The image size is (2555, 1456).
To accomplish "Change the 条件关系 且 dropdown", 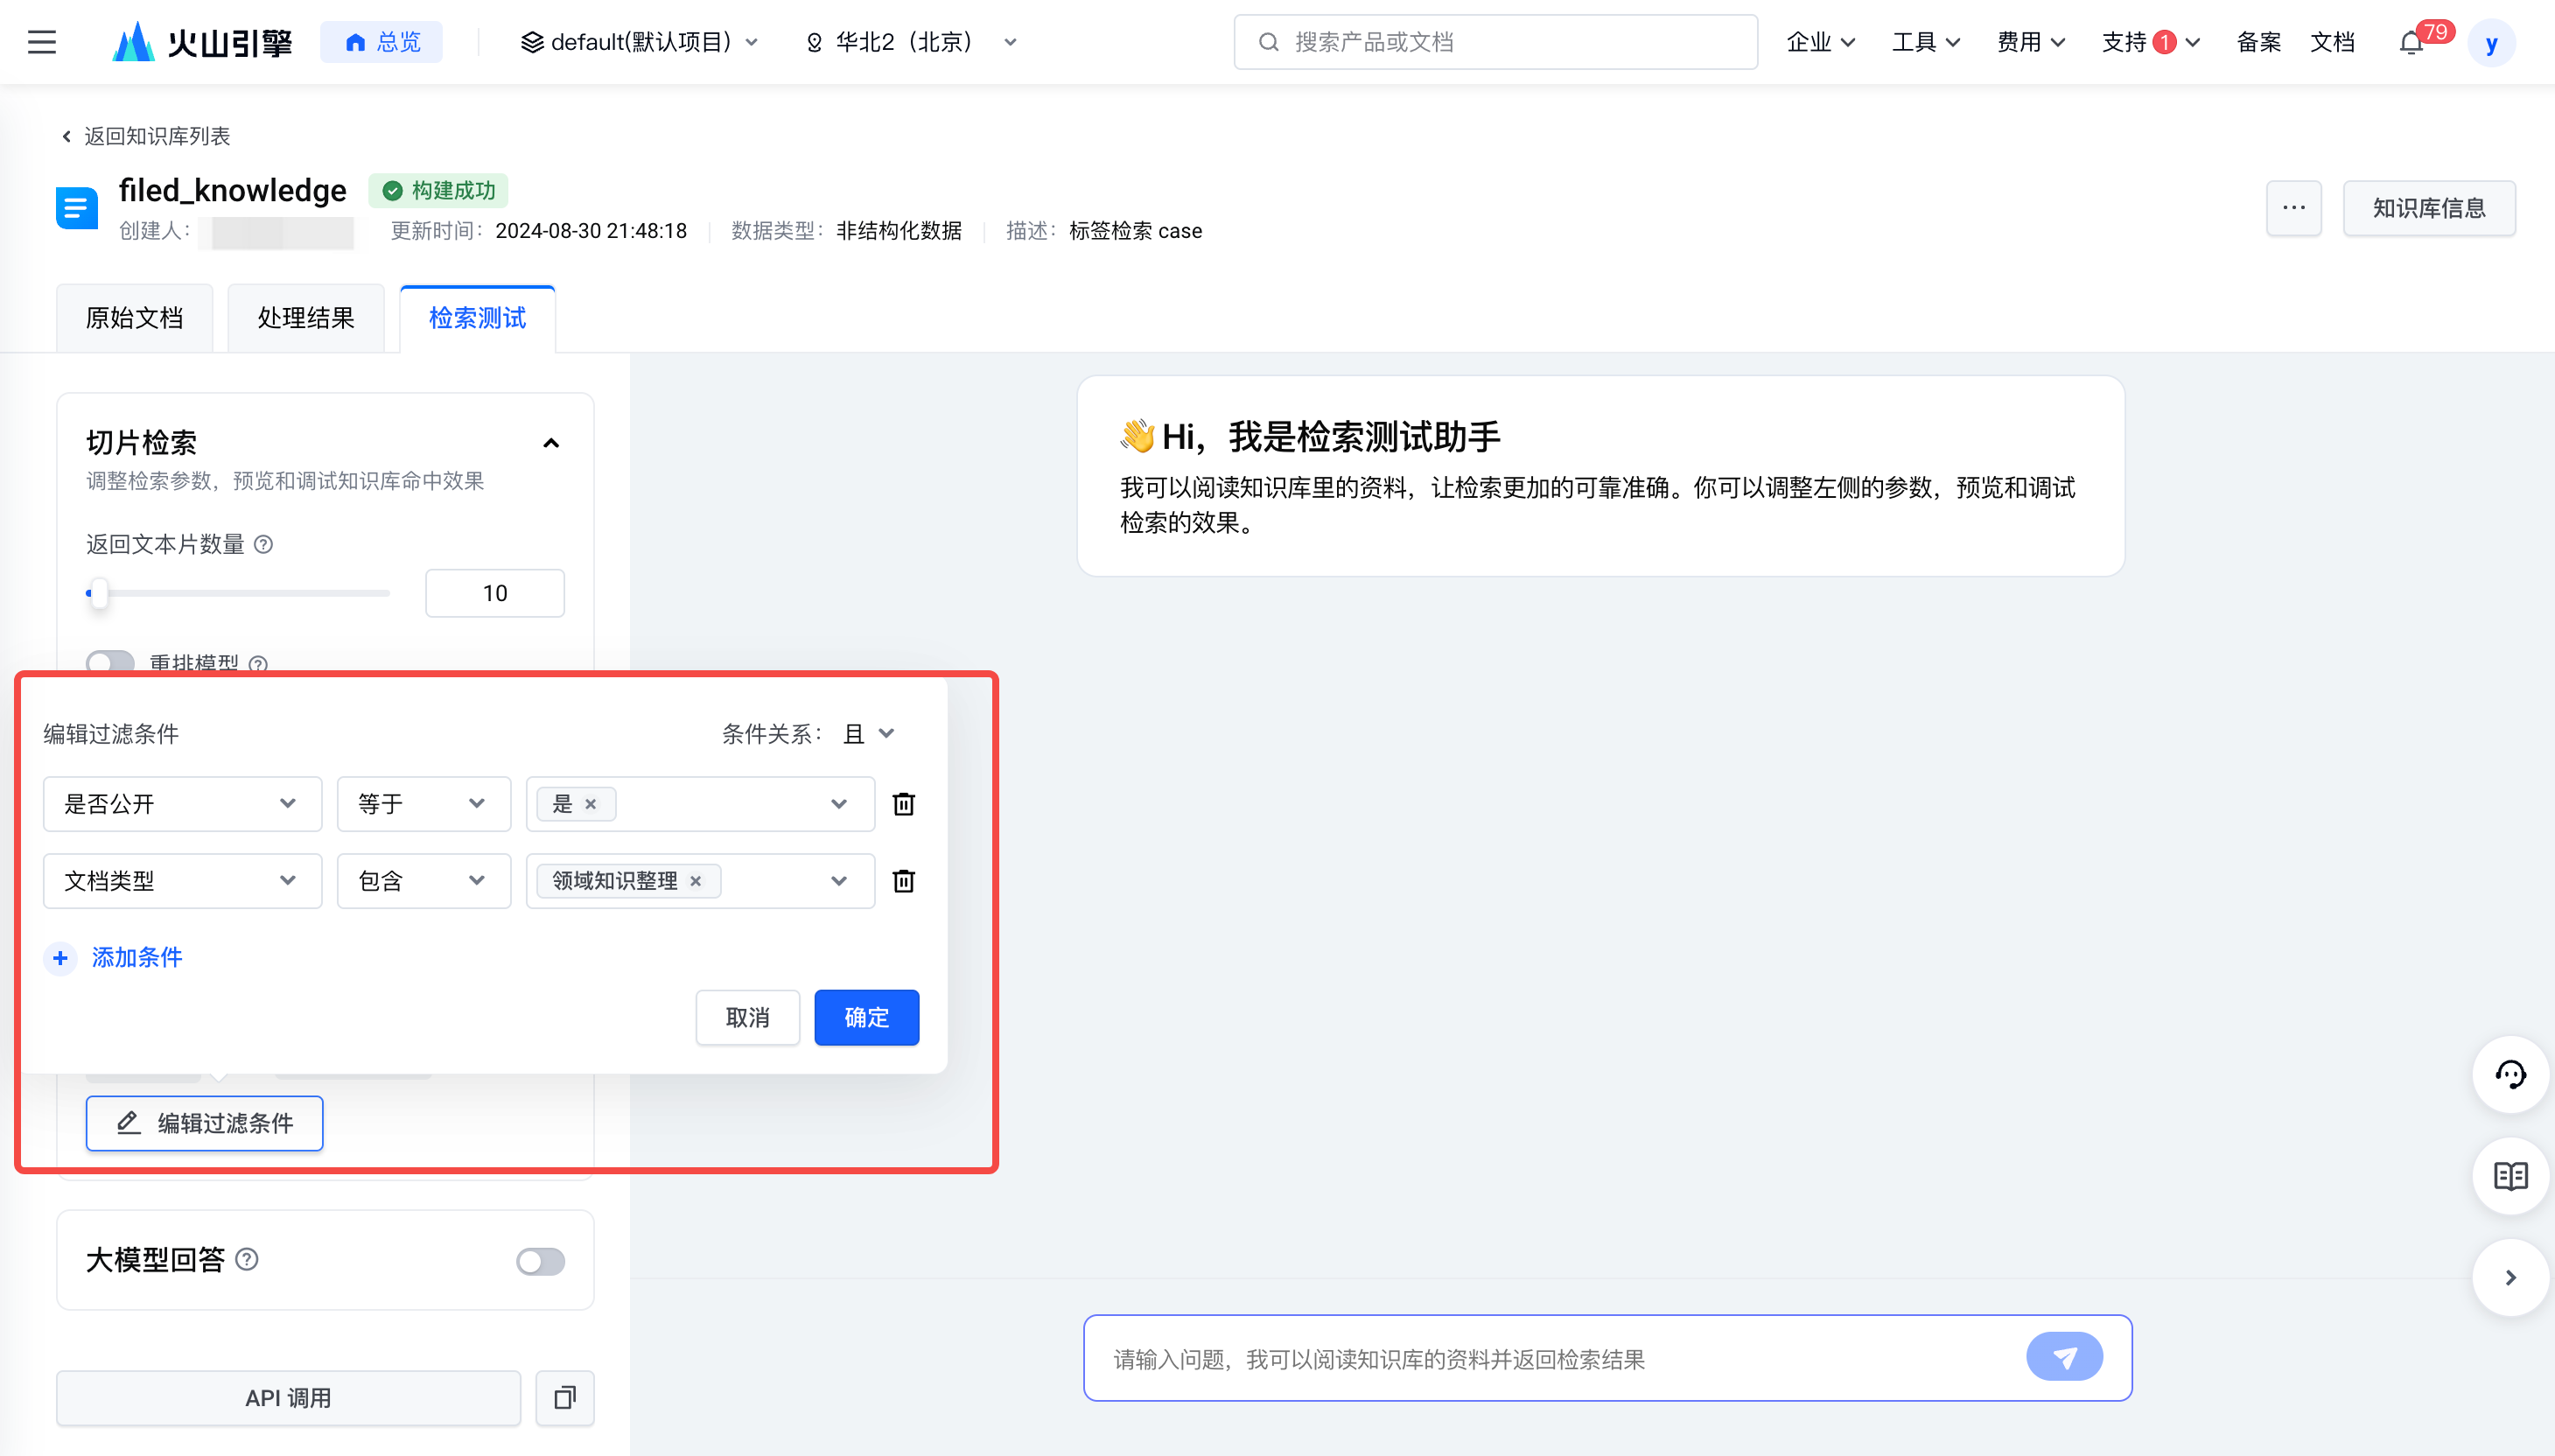I will tap(868, 734).
